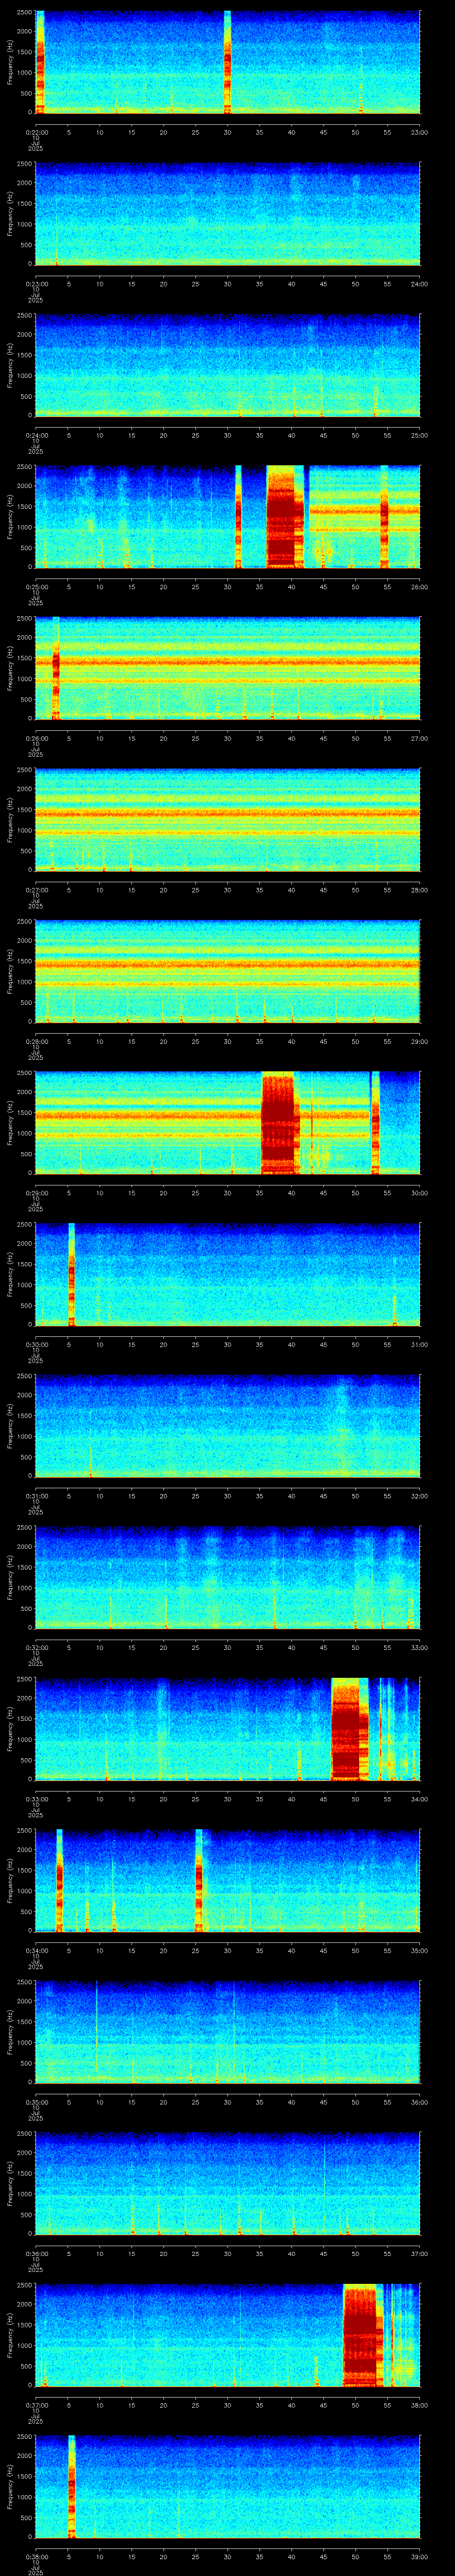Click the spectrogram panel starting at 0:33:00
Viewport: 455px width, 2576px height.
(x=228, y=1729)
